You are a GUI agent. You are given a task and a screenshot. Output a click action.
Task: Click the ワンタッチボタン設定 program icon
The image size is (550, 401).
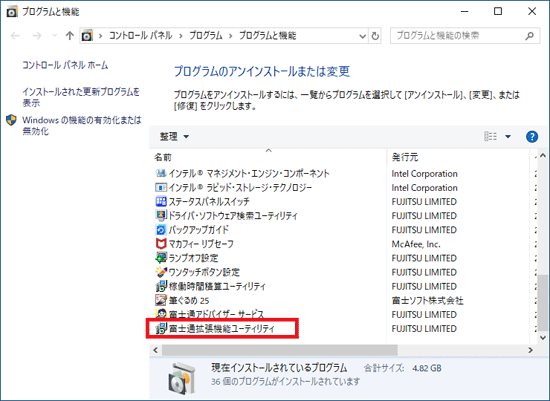161,272
